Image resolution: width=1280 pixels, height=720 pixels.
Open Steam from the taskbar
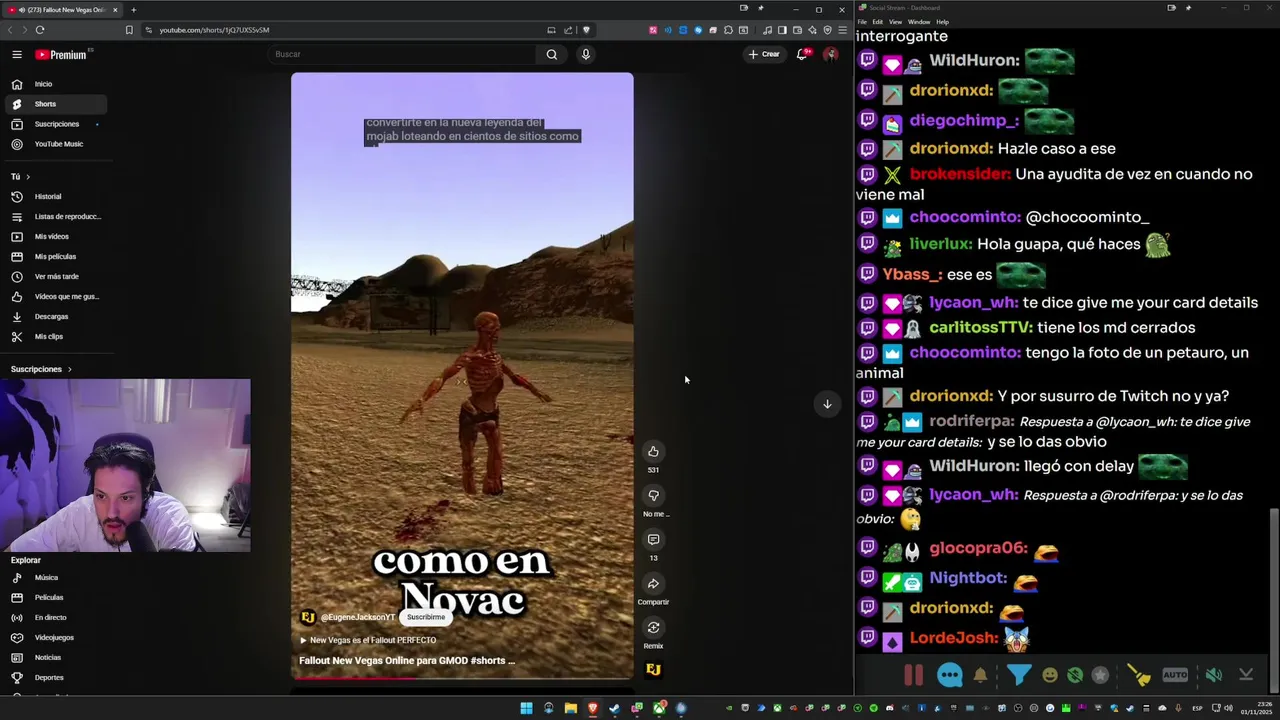point(614,708)
